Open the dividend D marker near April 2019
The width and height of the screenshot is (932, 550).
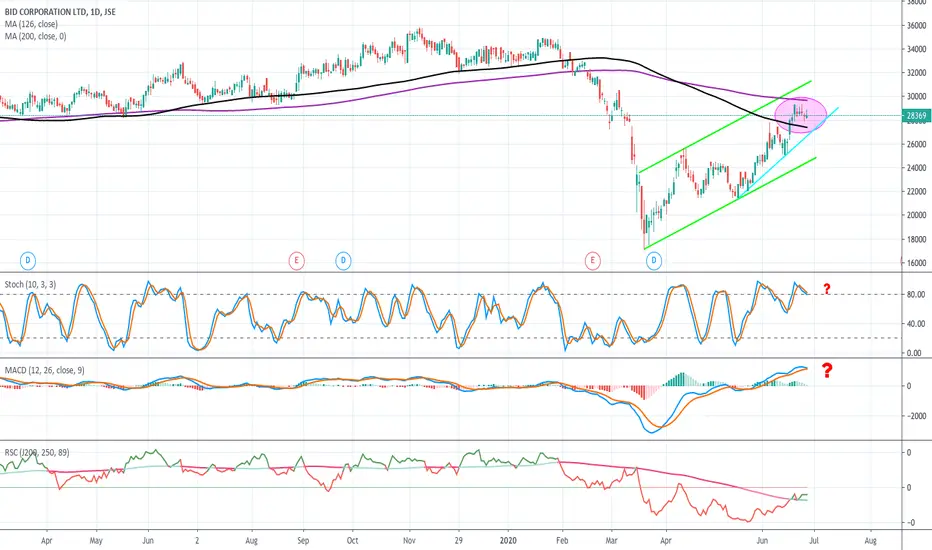click(x=27, y=260)
